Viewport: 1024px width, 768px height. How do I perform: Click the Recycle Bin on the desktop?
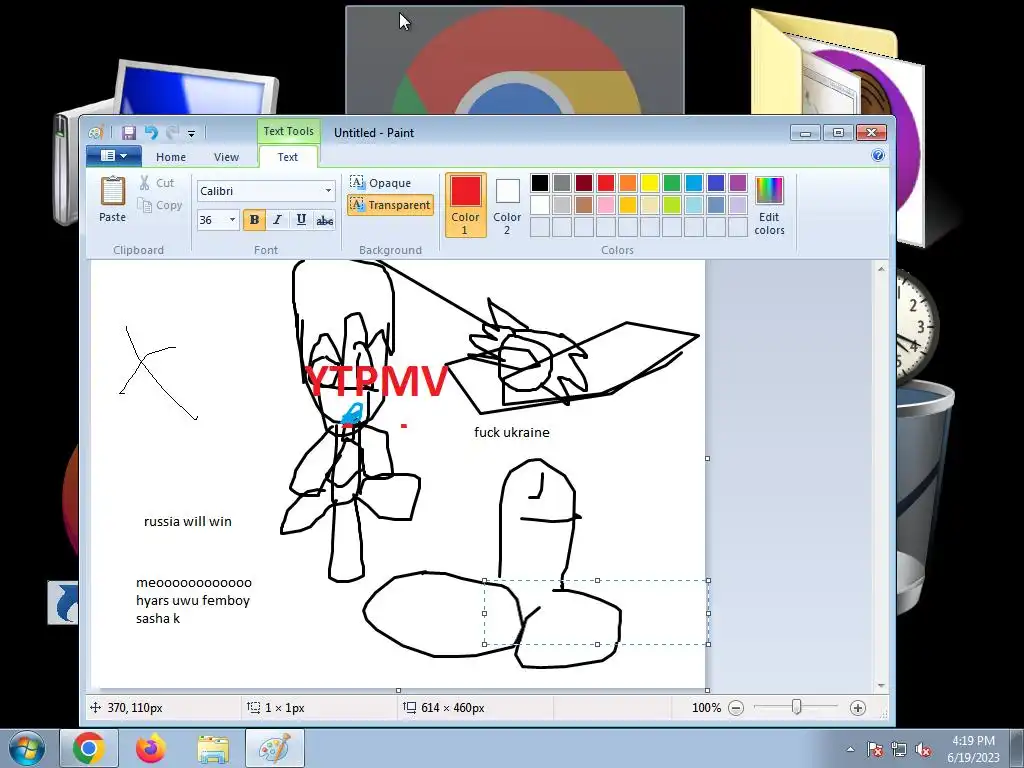tap(925, 496)
